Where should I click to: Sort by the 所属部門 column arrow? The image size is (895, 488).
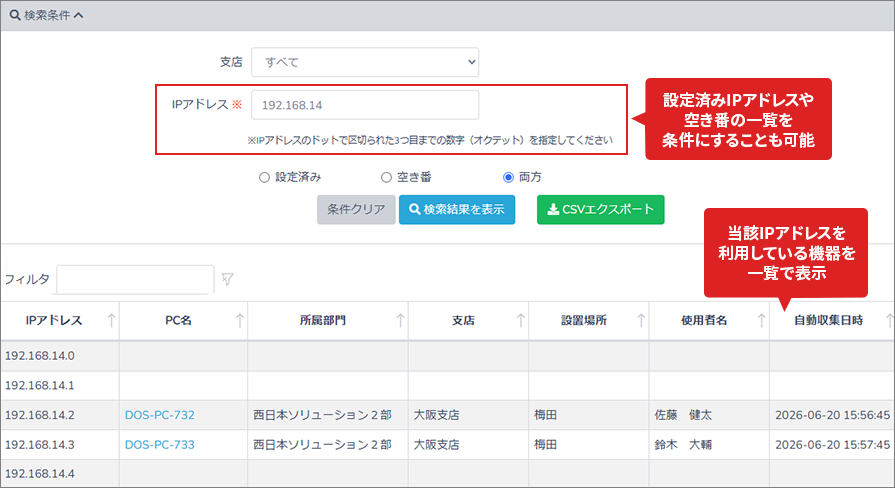click(401, 320)
